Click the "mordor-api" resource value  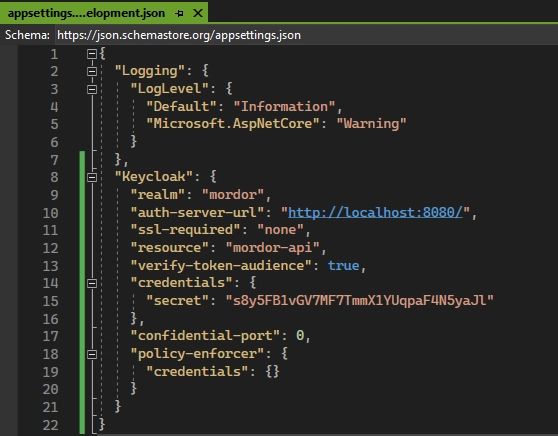point(272,248)
